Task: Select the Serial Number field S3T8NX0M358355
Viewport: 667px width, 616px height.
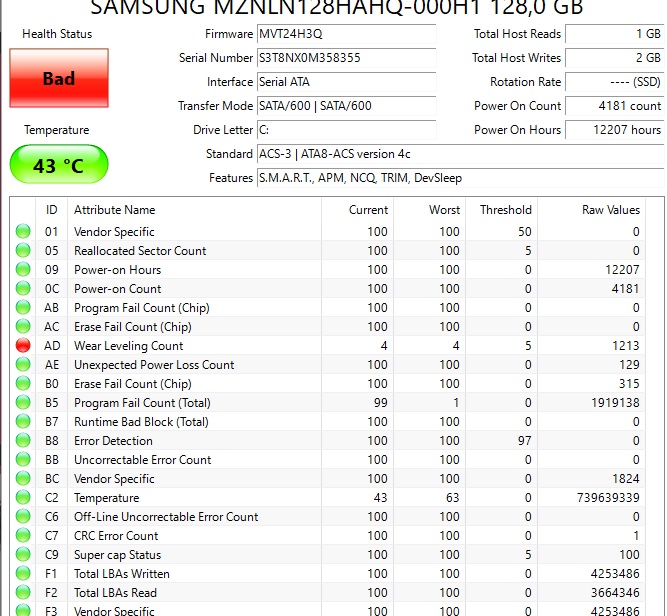Action: (x=346, y=58)
